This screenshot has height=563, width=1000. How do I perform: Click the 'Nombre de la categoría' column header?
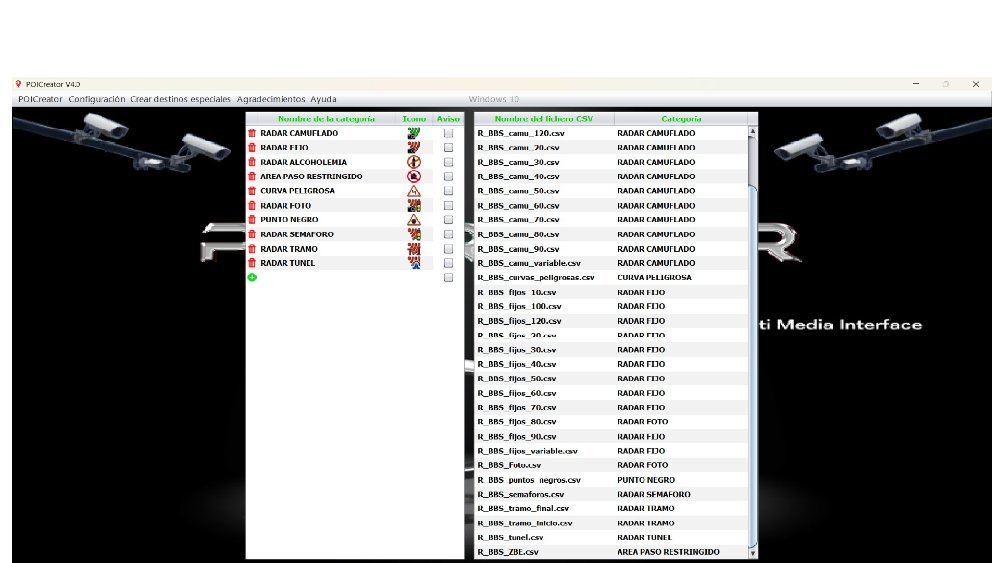point(327,119)
